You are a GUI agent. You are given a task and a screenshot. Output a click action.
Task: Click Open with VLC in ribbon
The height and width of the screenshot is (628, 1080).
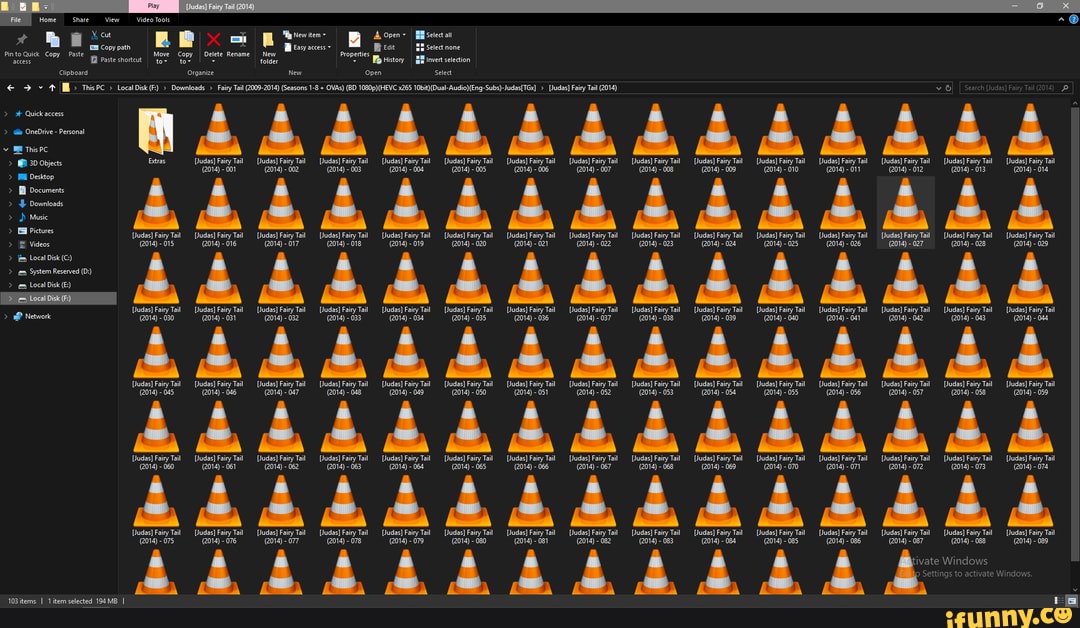point(389,34)
